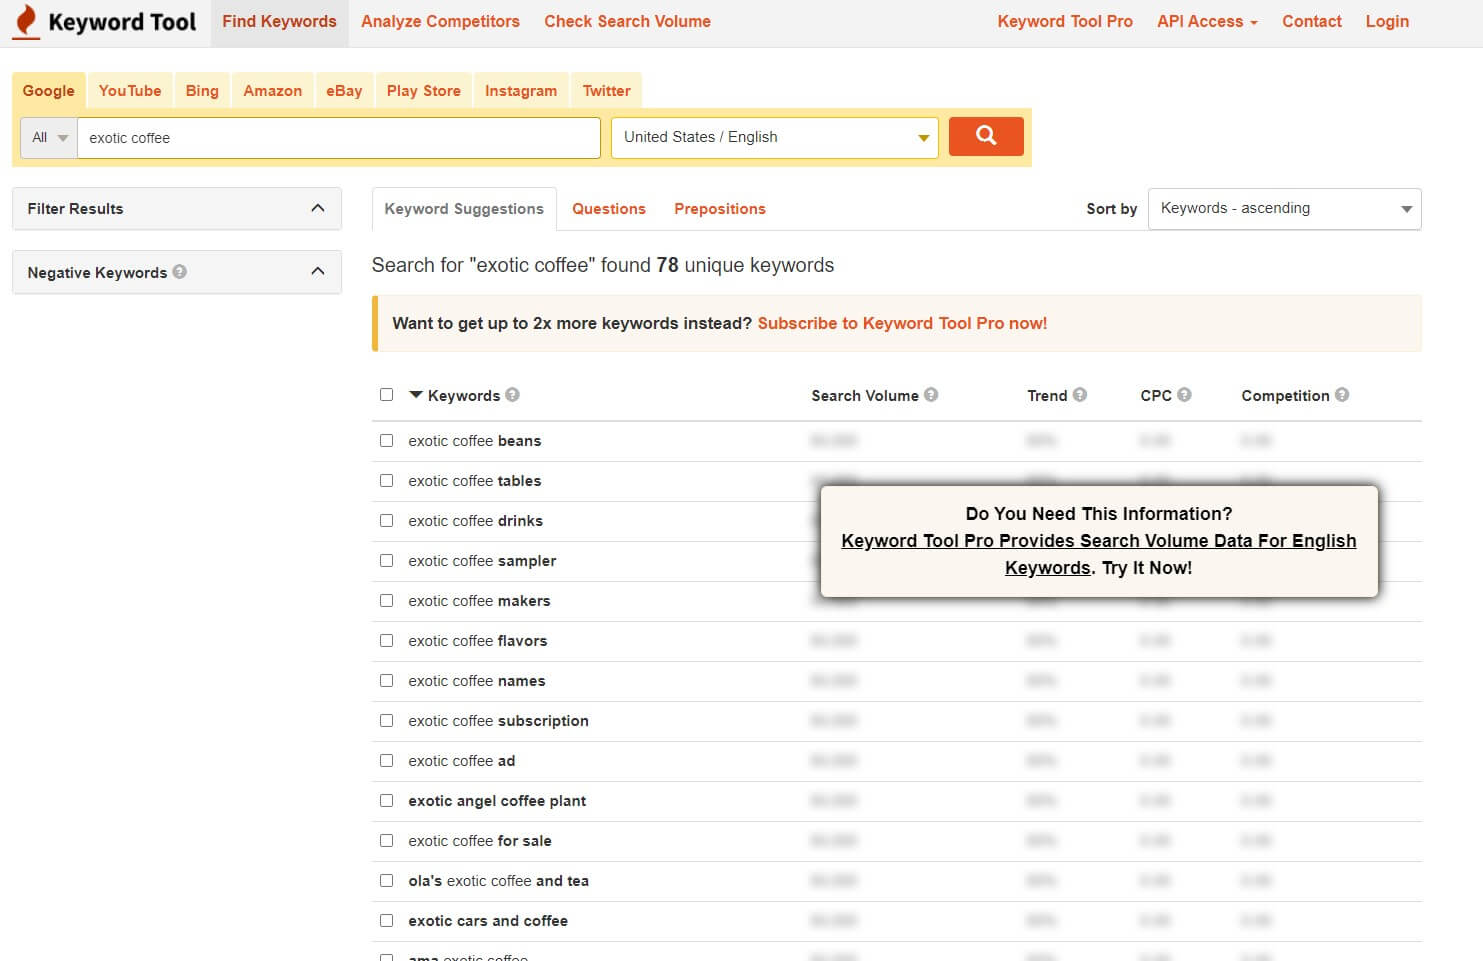Open the API Access dropdown menu

click(x=1207, y=21)
